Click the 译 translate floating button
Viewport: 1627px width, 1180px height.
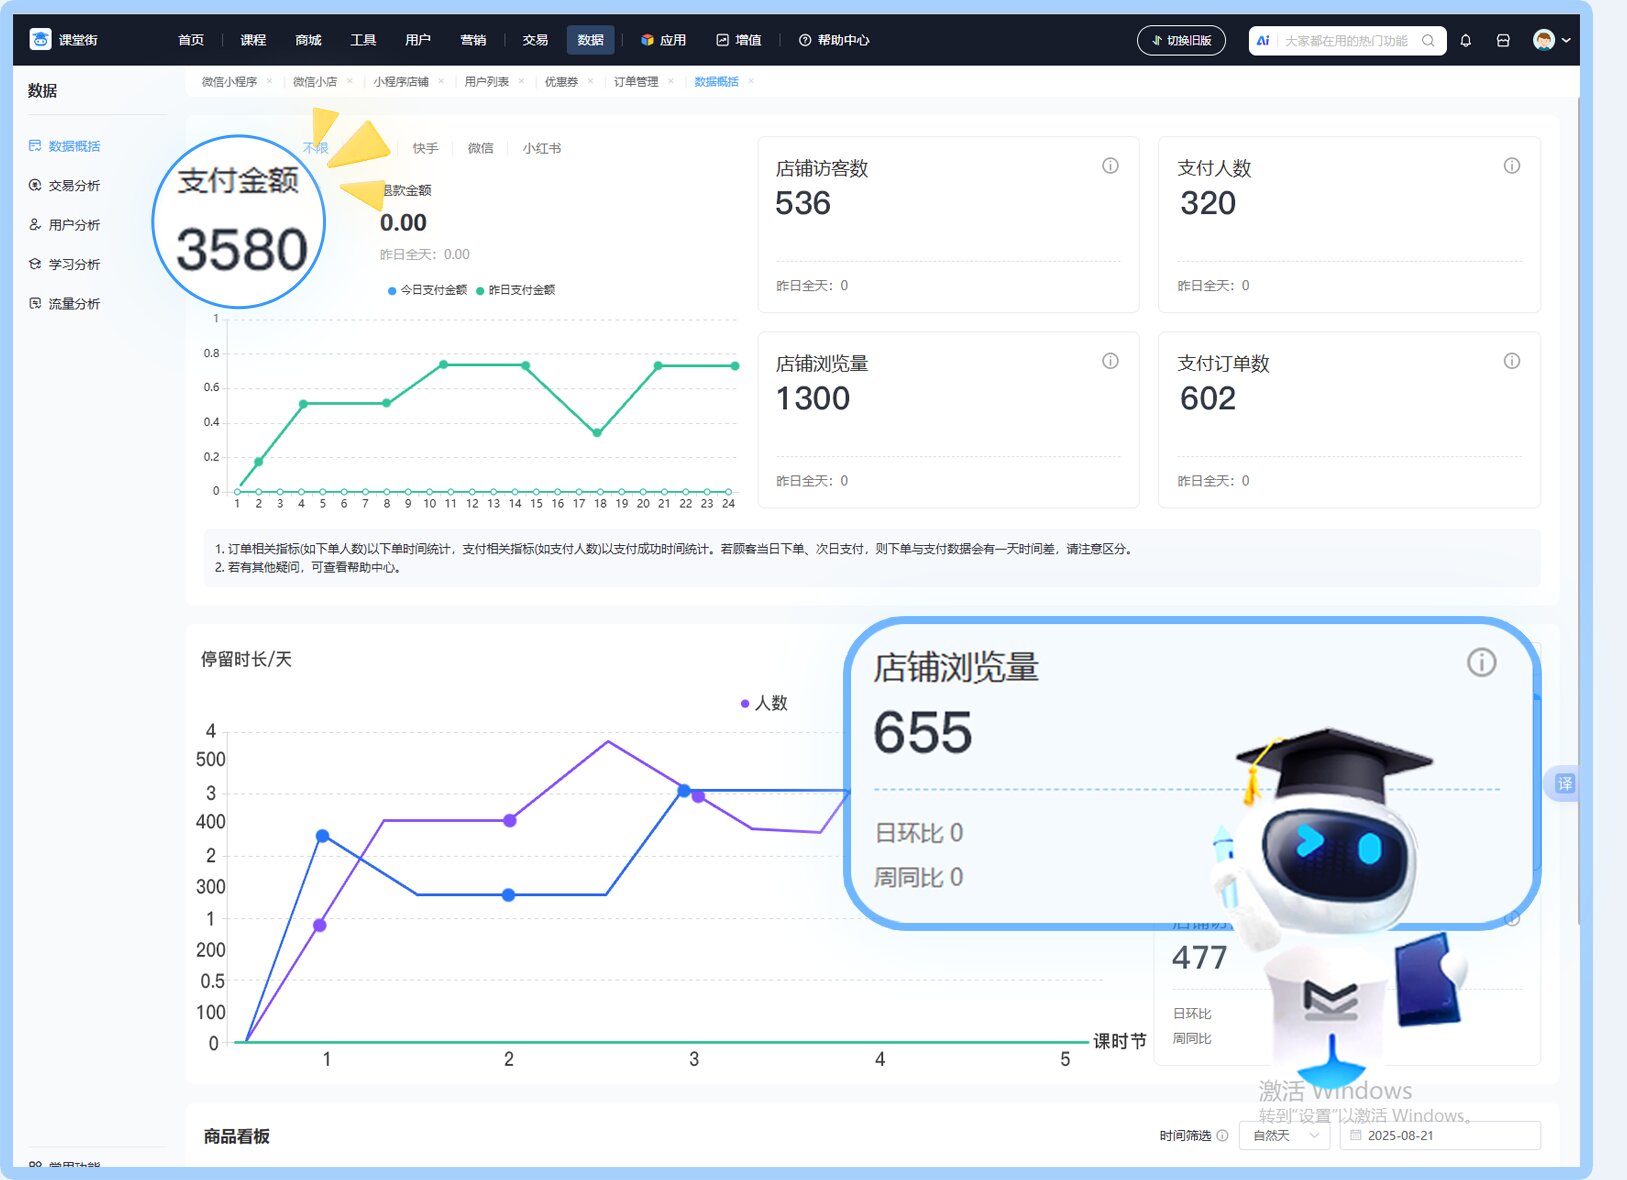pyautogui.click(x=1565, y=783)
